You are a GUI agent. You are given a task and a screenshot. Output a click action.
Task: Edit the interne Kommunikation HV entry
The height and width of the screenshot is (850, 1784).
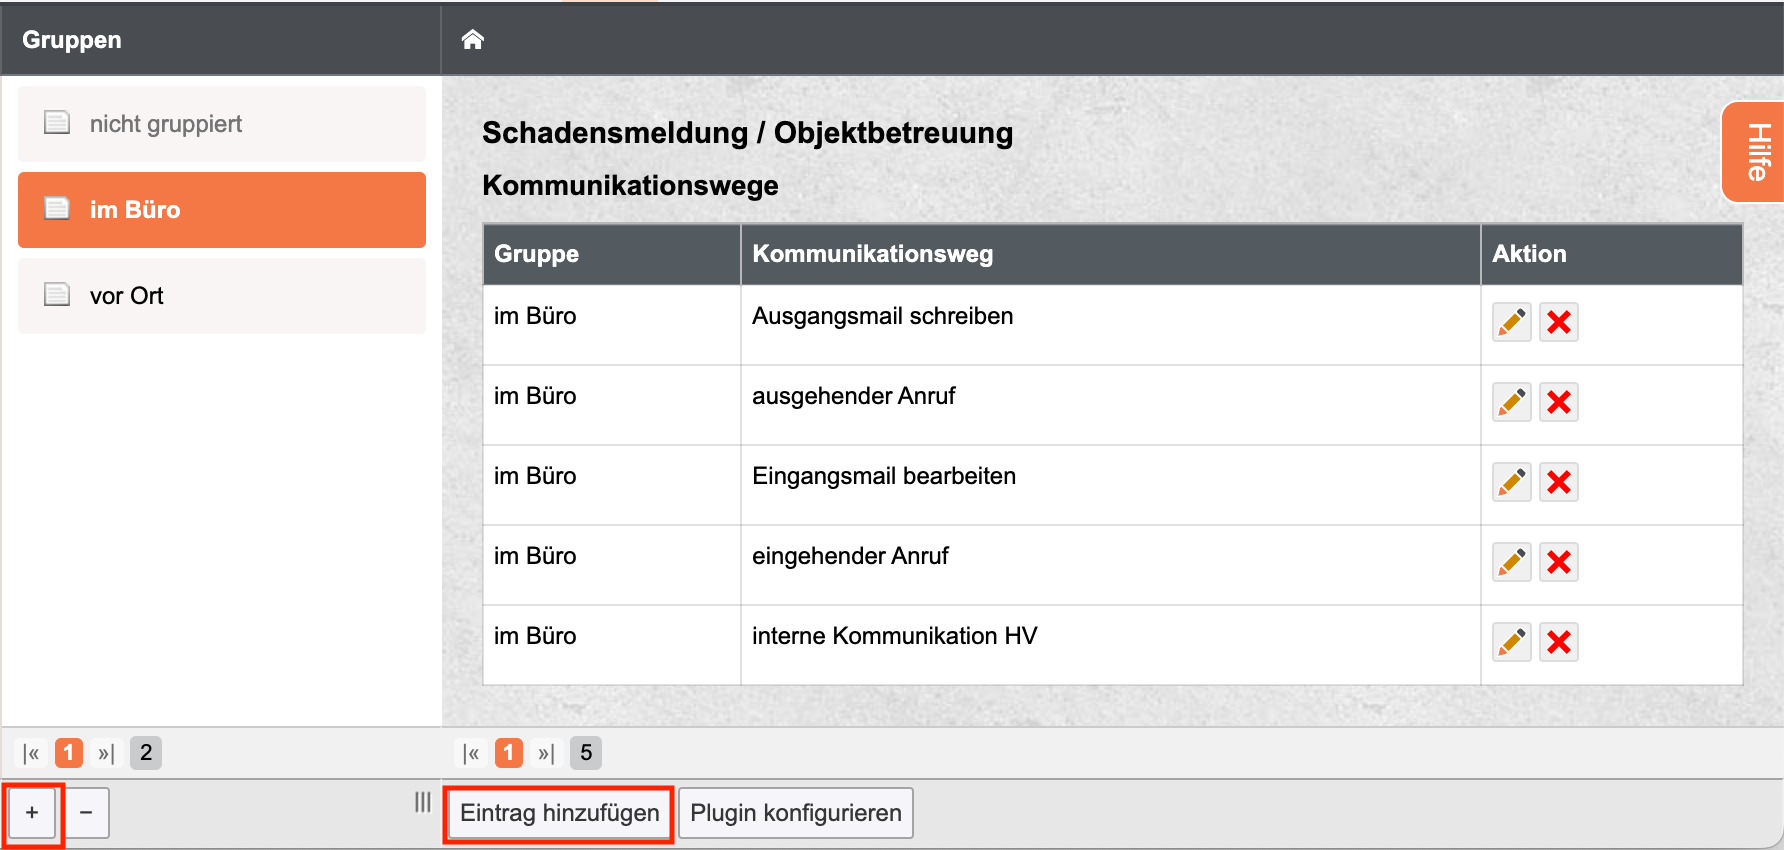(1512, 642)
